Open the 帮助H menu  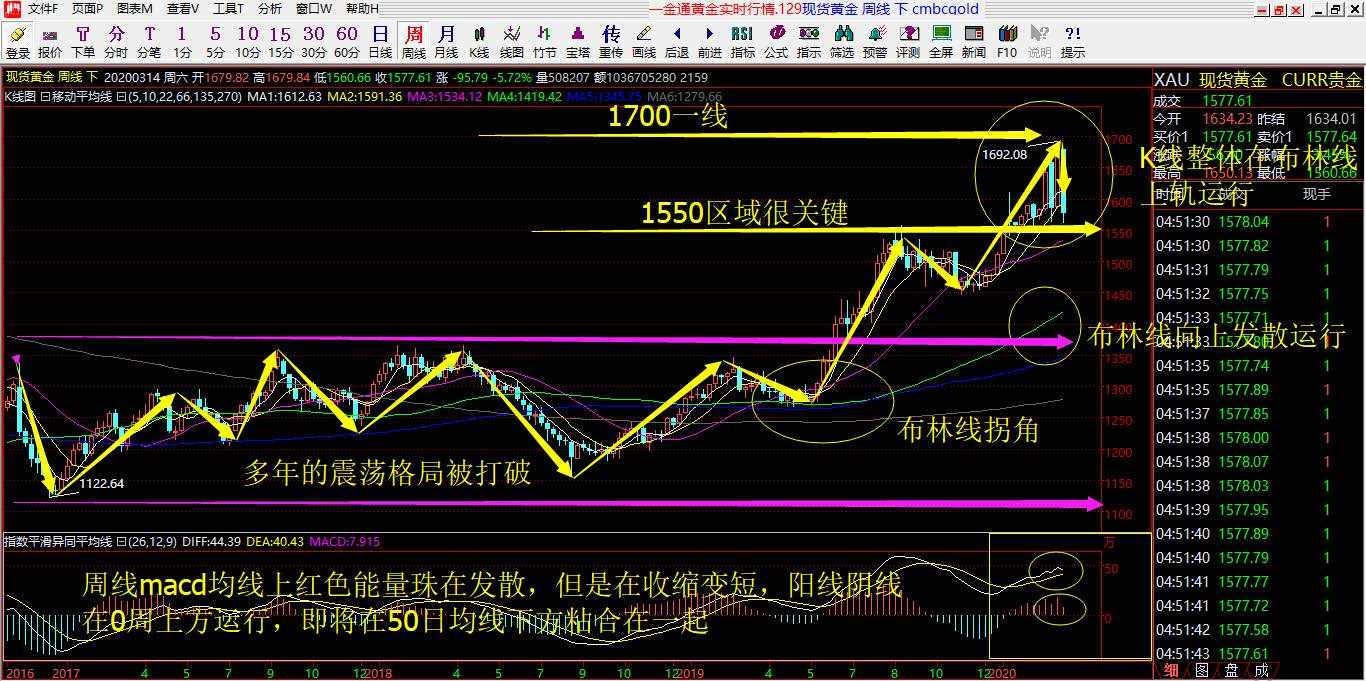tap(362, 9)
